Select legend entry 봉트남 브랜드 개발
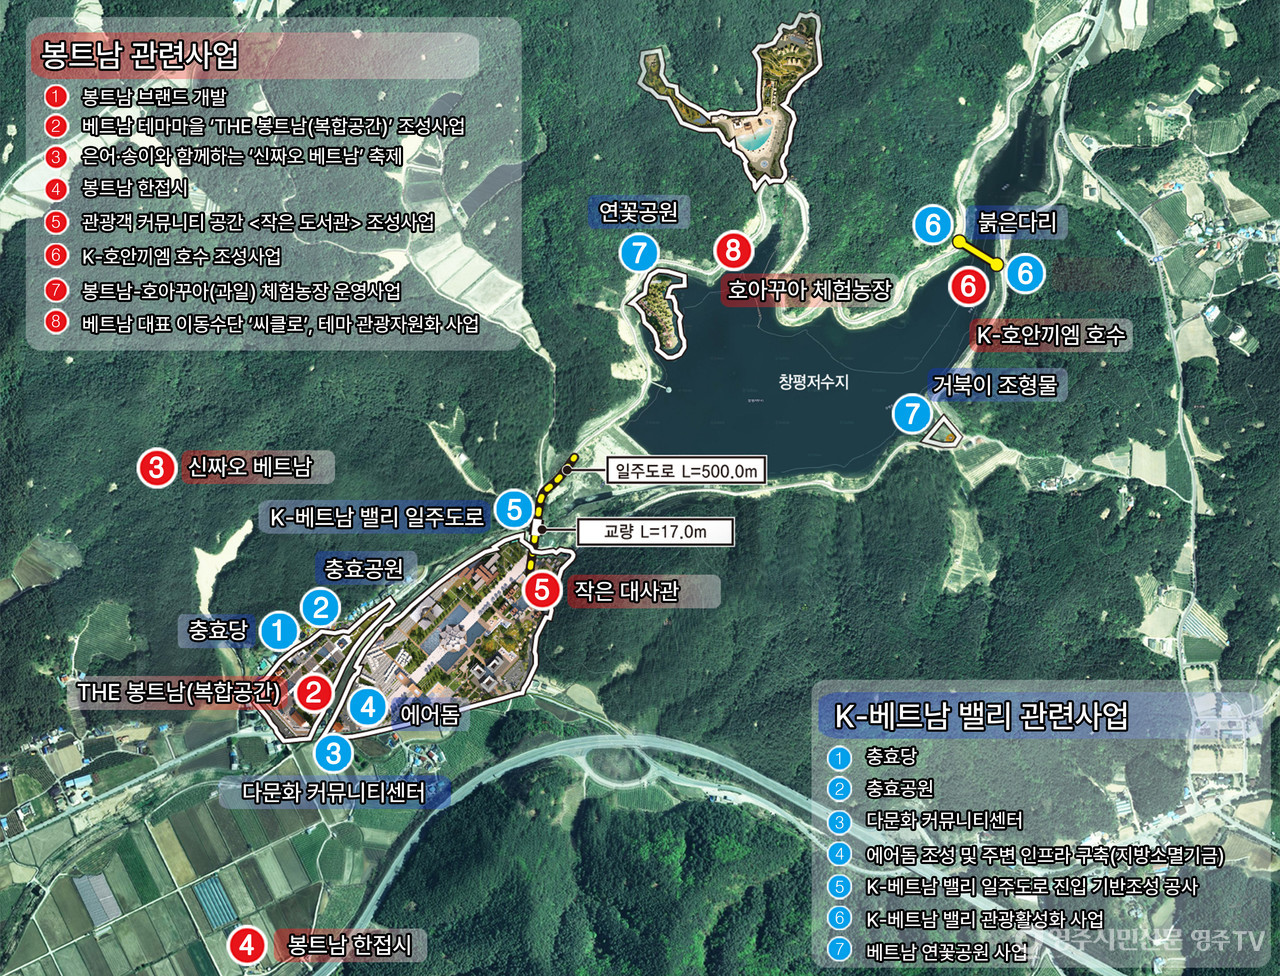Viewport: 1280px width, 976px height. pos(154,97)
